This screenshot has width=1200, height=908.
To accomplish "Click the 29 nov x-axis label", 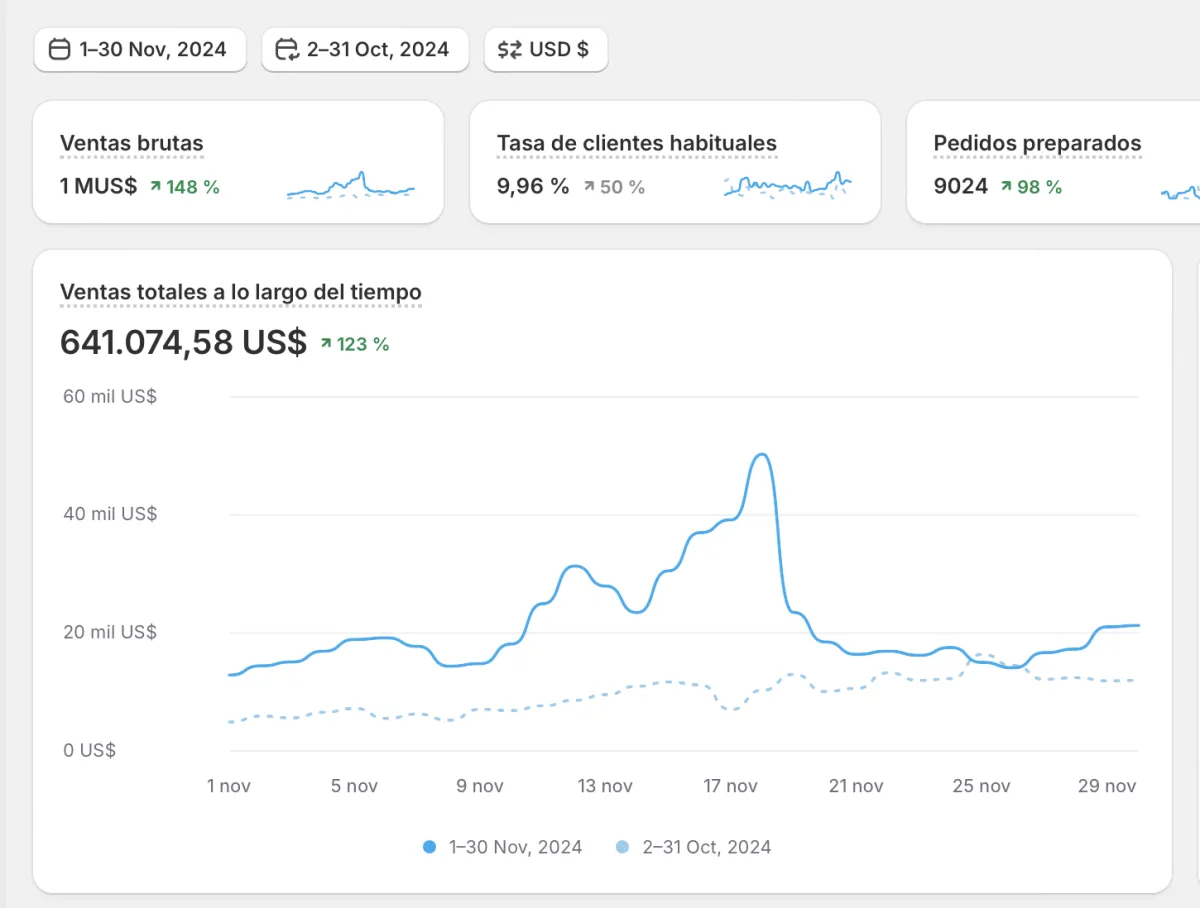I will [x=1107, y=786].
